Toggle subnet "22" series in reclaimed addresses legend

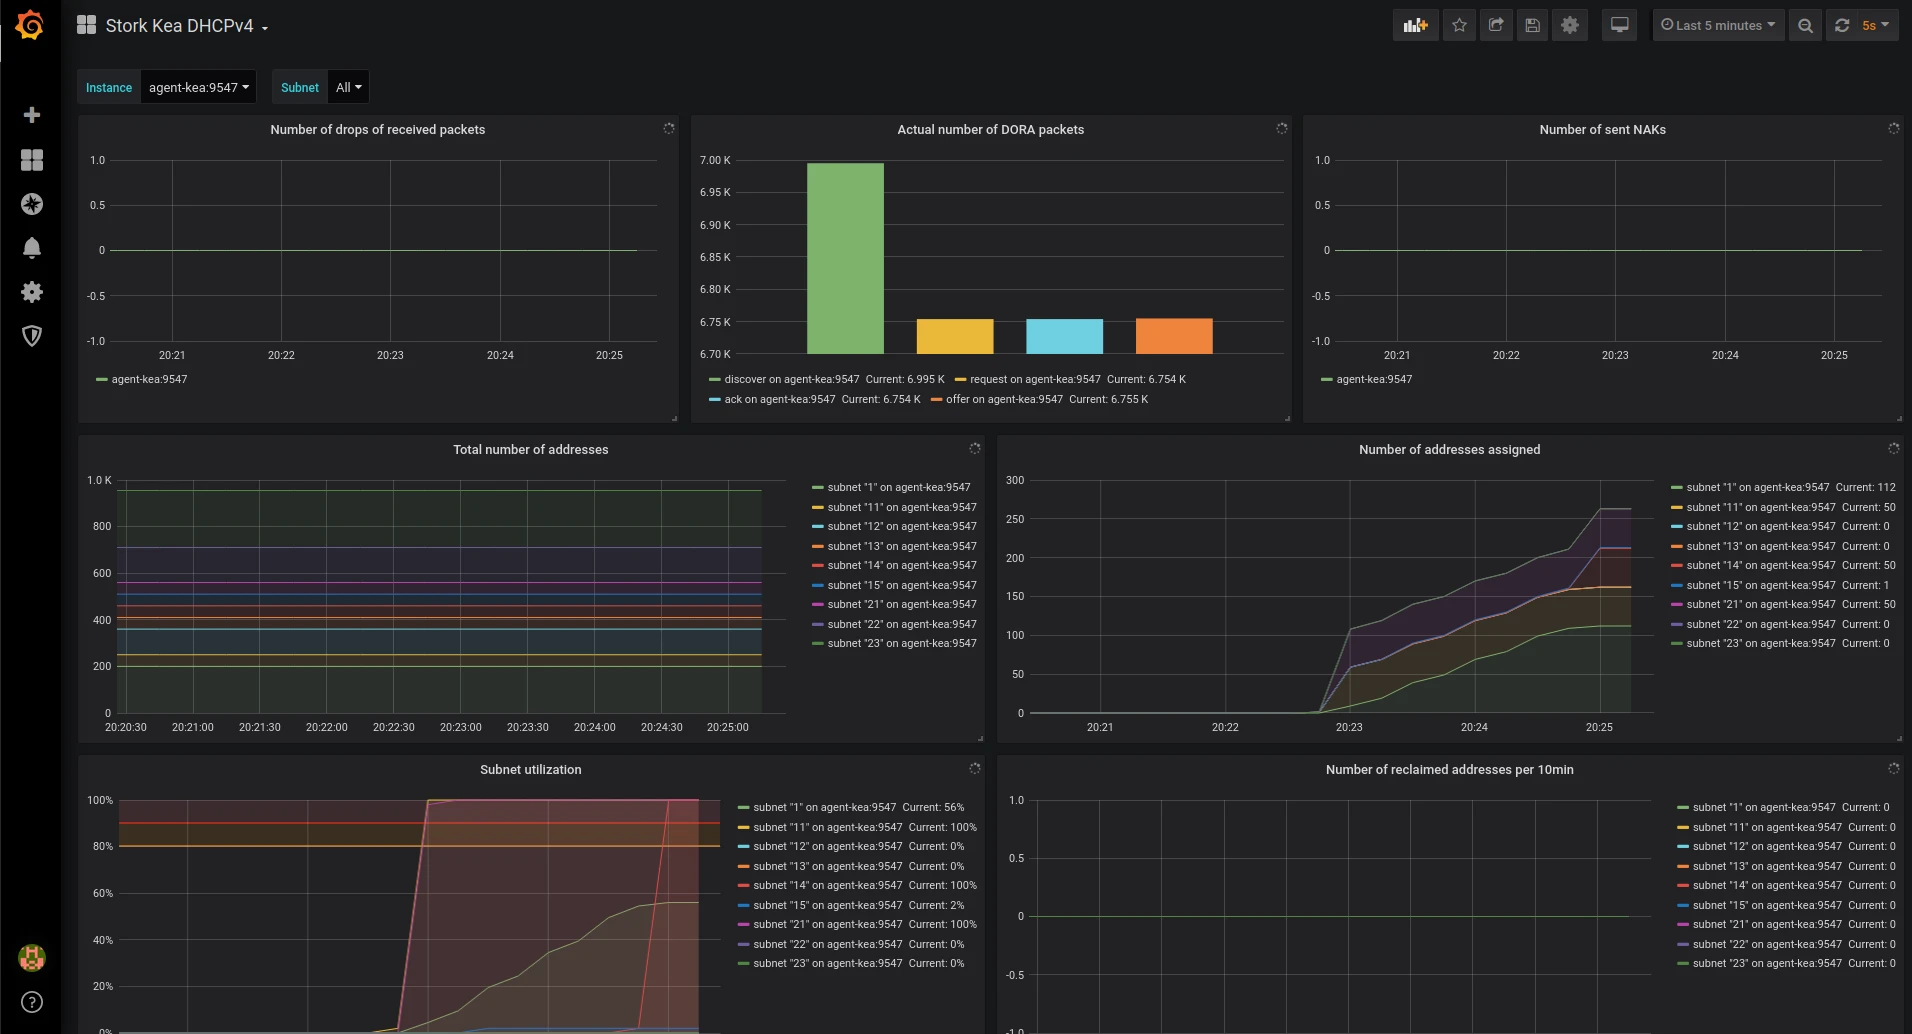1767,945
